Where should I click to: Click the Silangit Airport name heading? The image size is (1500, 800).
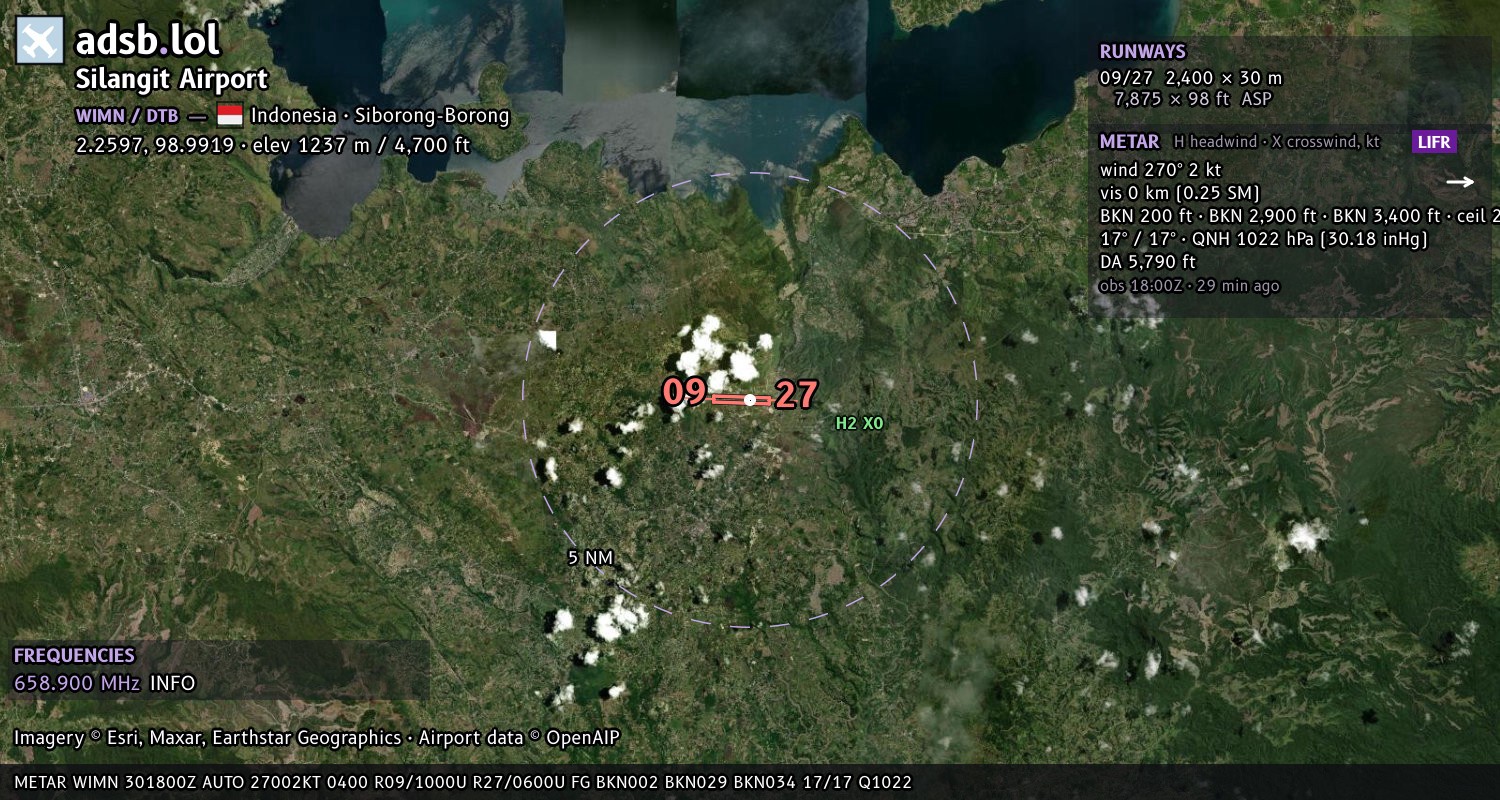tap(172, 80)
